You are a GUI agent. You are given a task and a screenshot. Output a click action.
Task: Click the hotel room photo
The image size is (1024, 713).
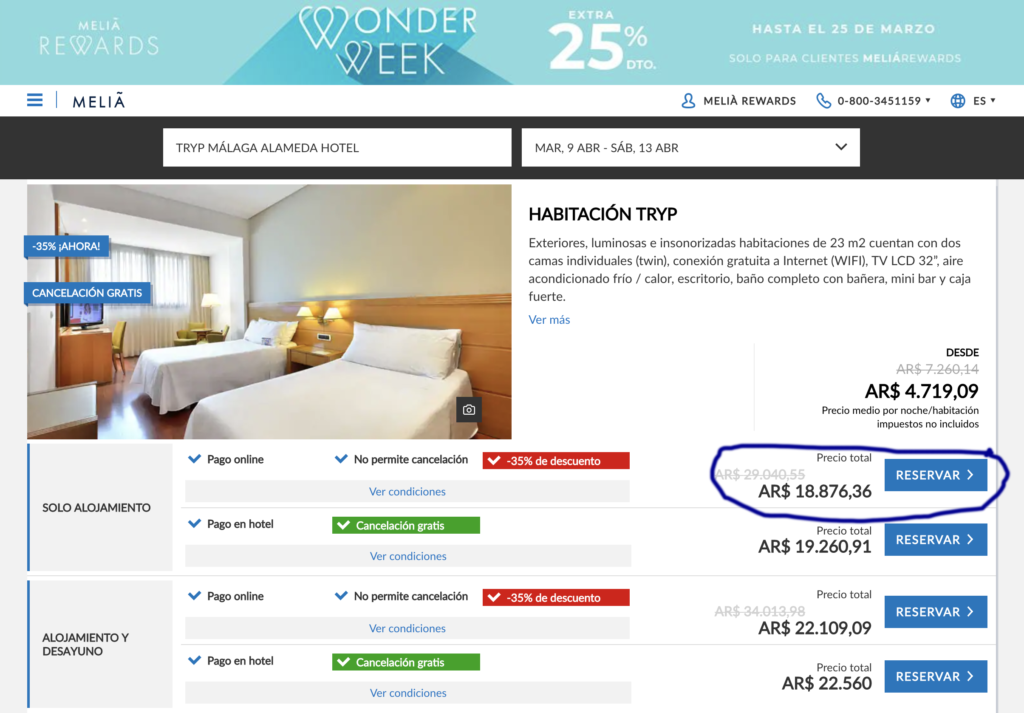click(269, 311)
